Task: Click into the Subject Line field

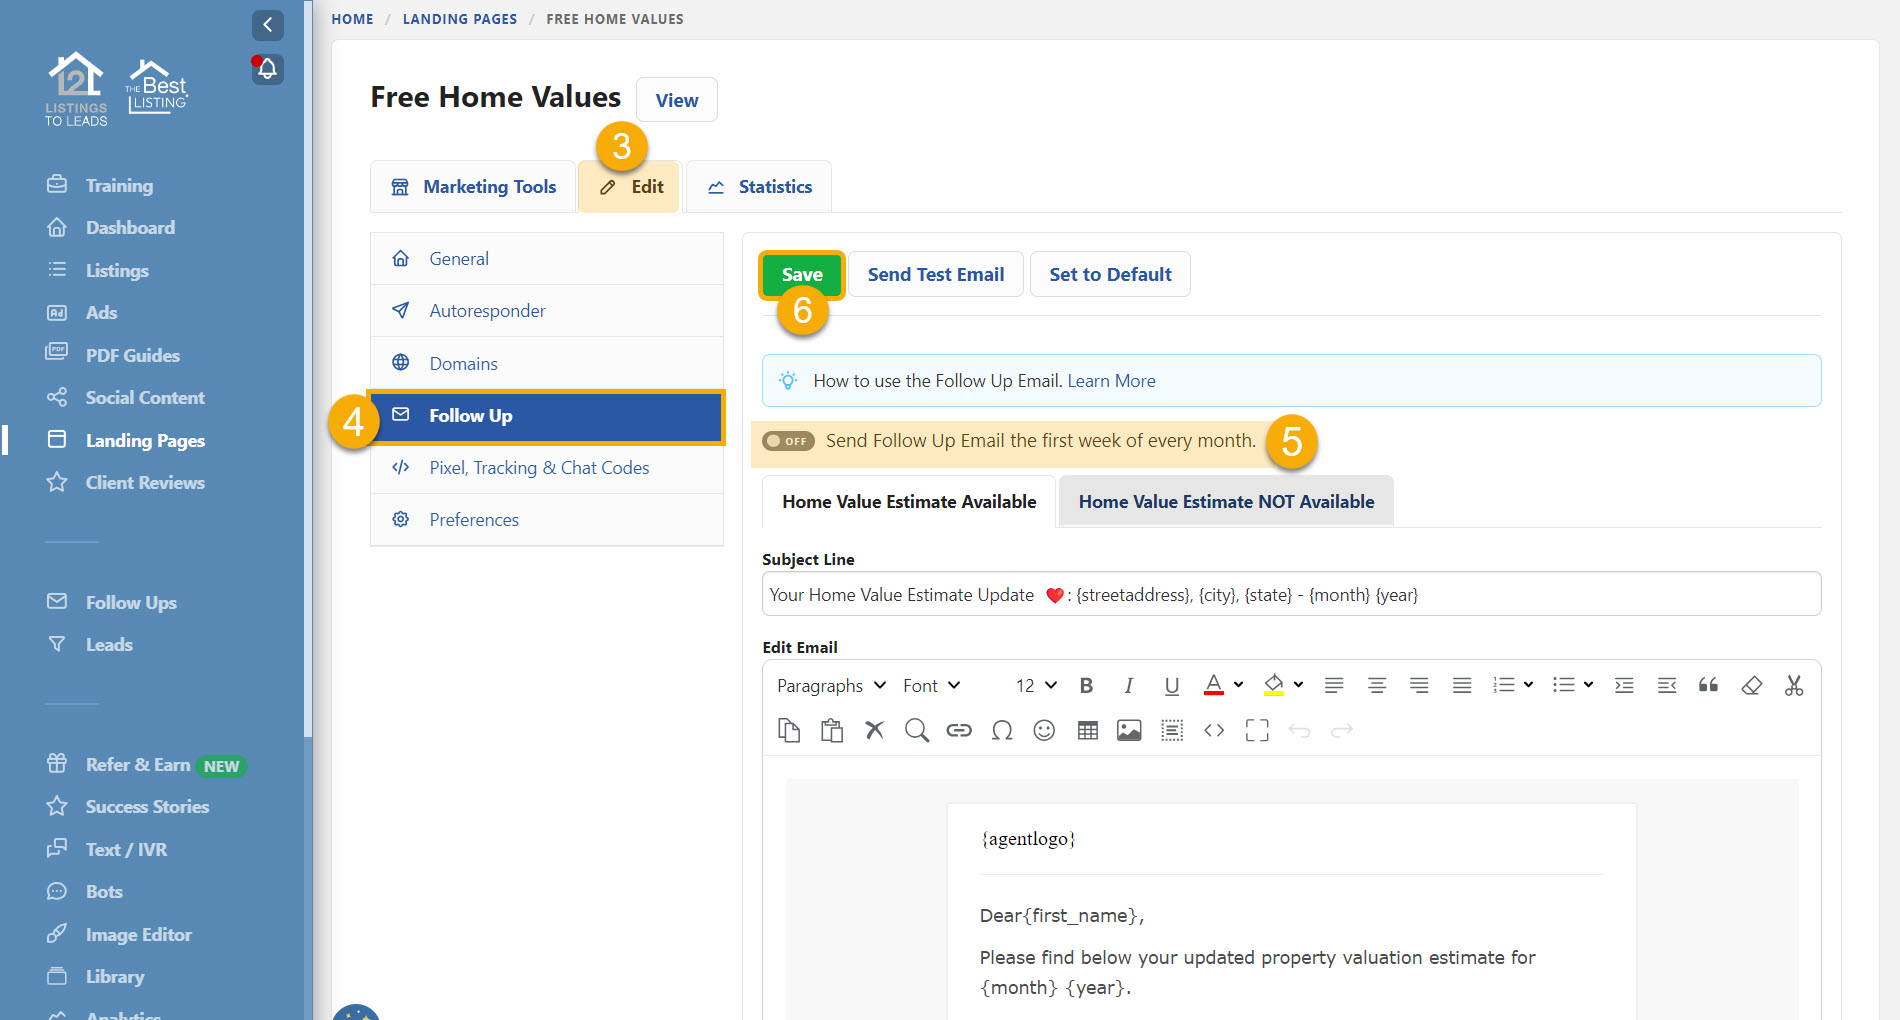Action: 1290,595
